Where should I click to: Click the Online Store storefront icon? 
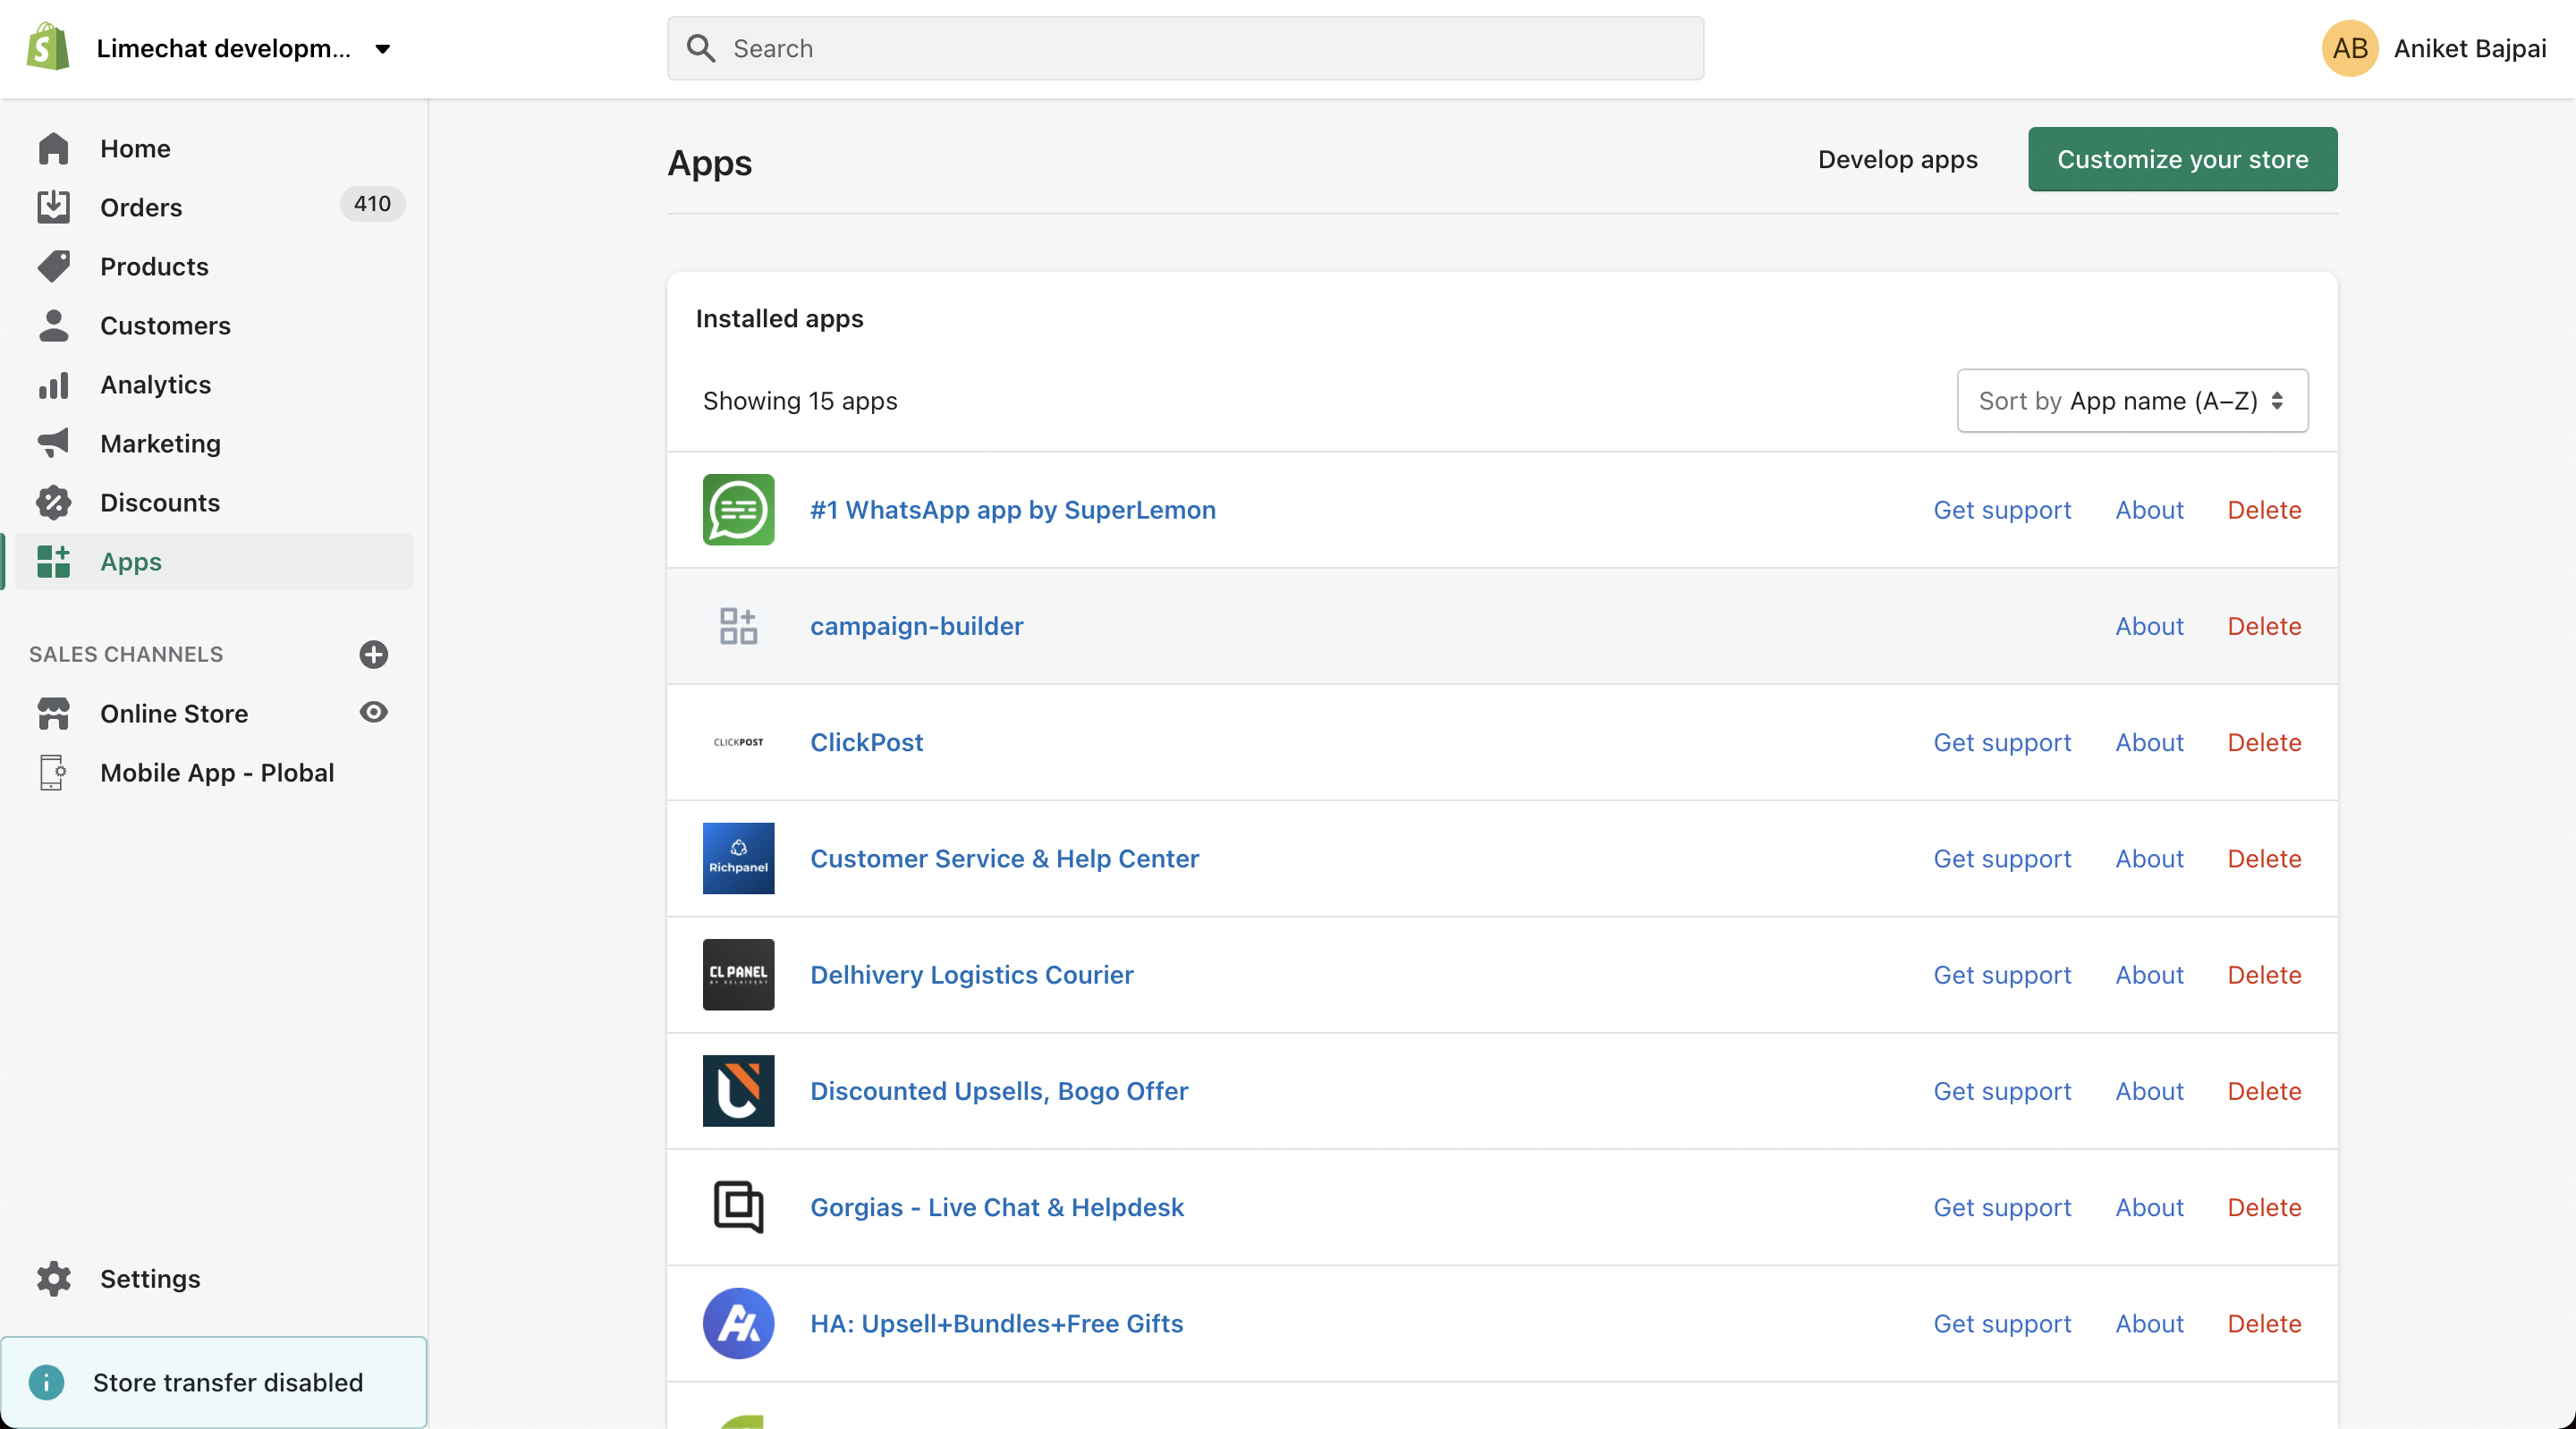(53, 713)
